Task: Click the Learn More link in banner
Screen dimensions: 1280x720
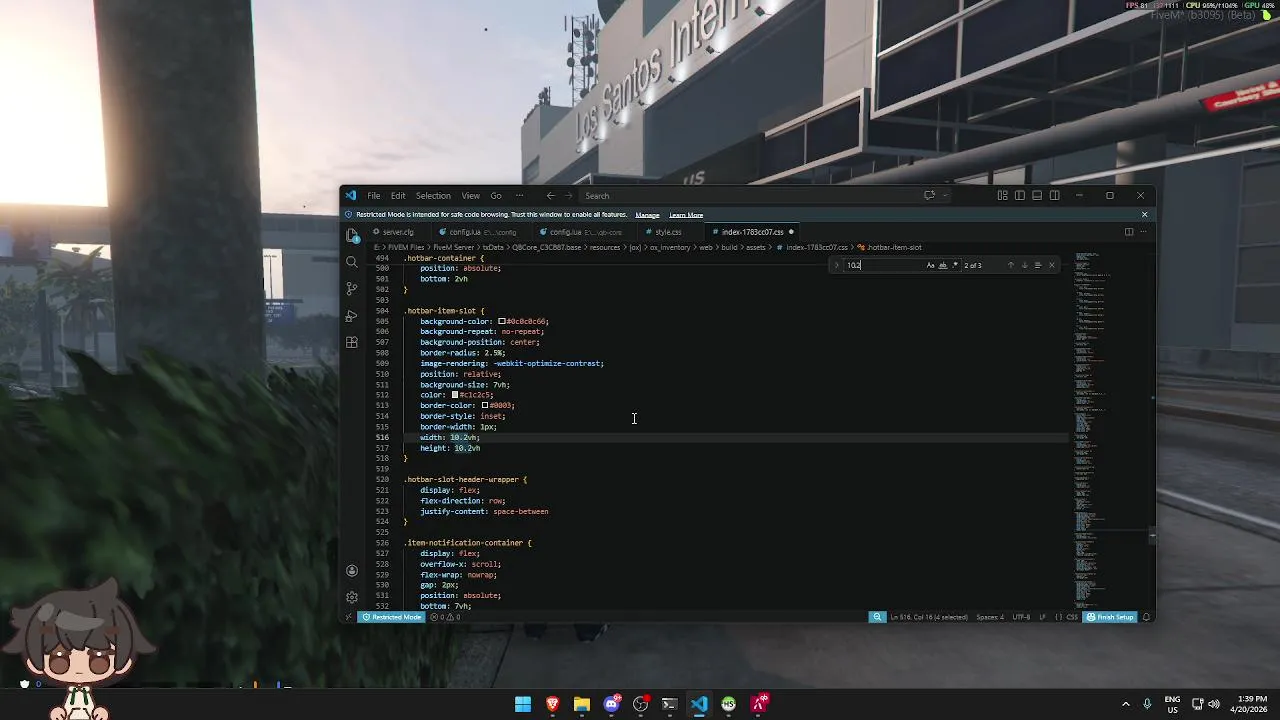Action: (686, 215)
